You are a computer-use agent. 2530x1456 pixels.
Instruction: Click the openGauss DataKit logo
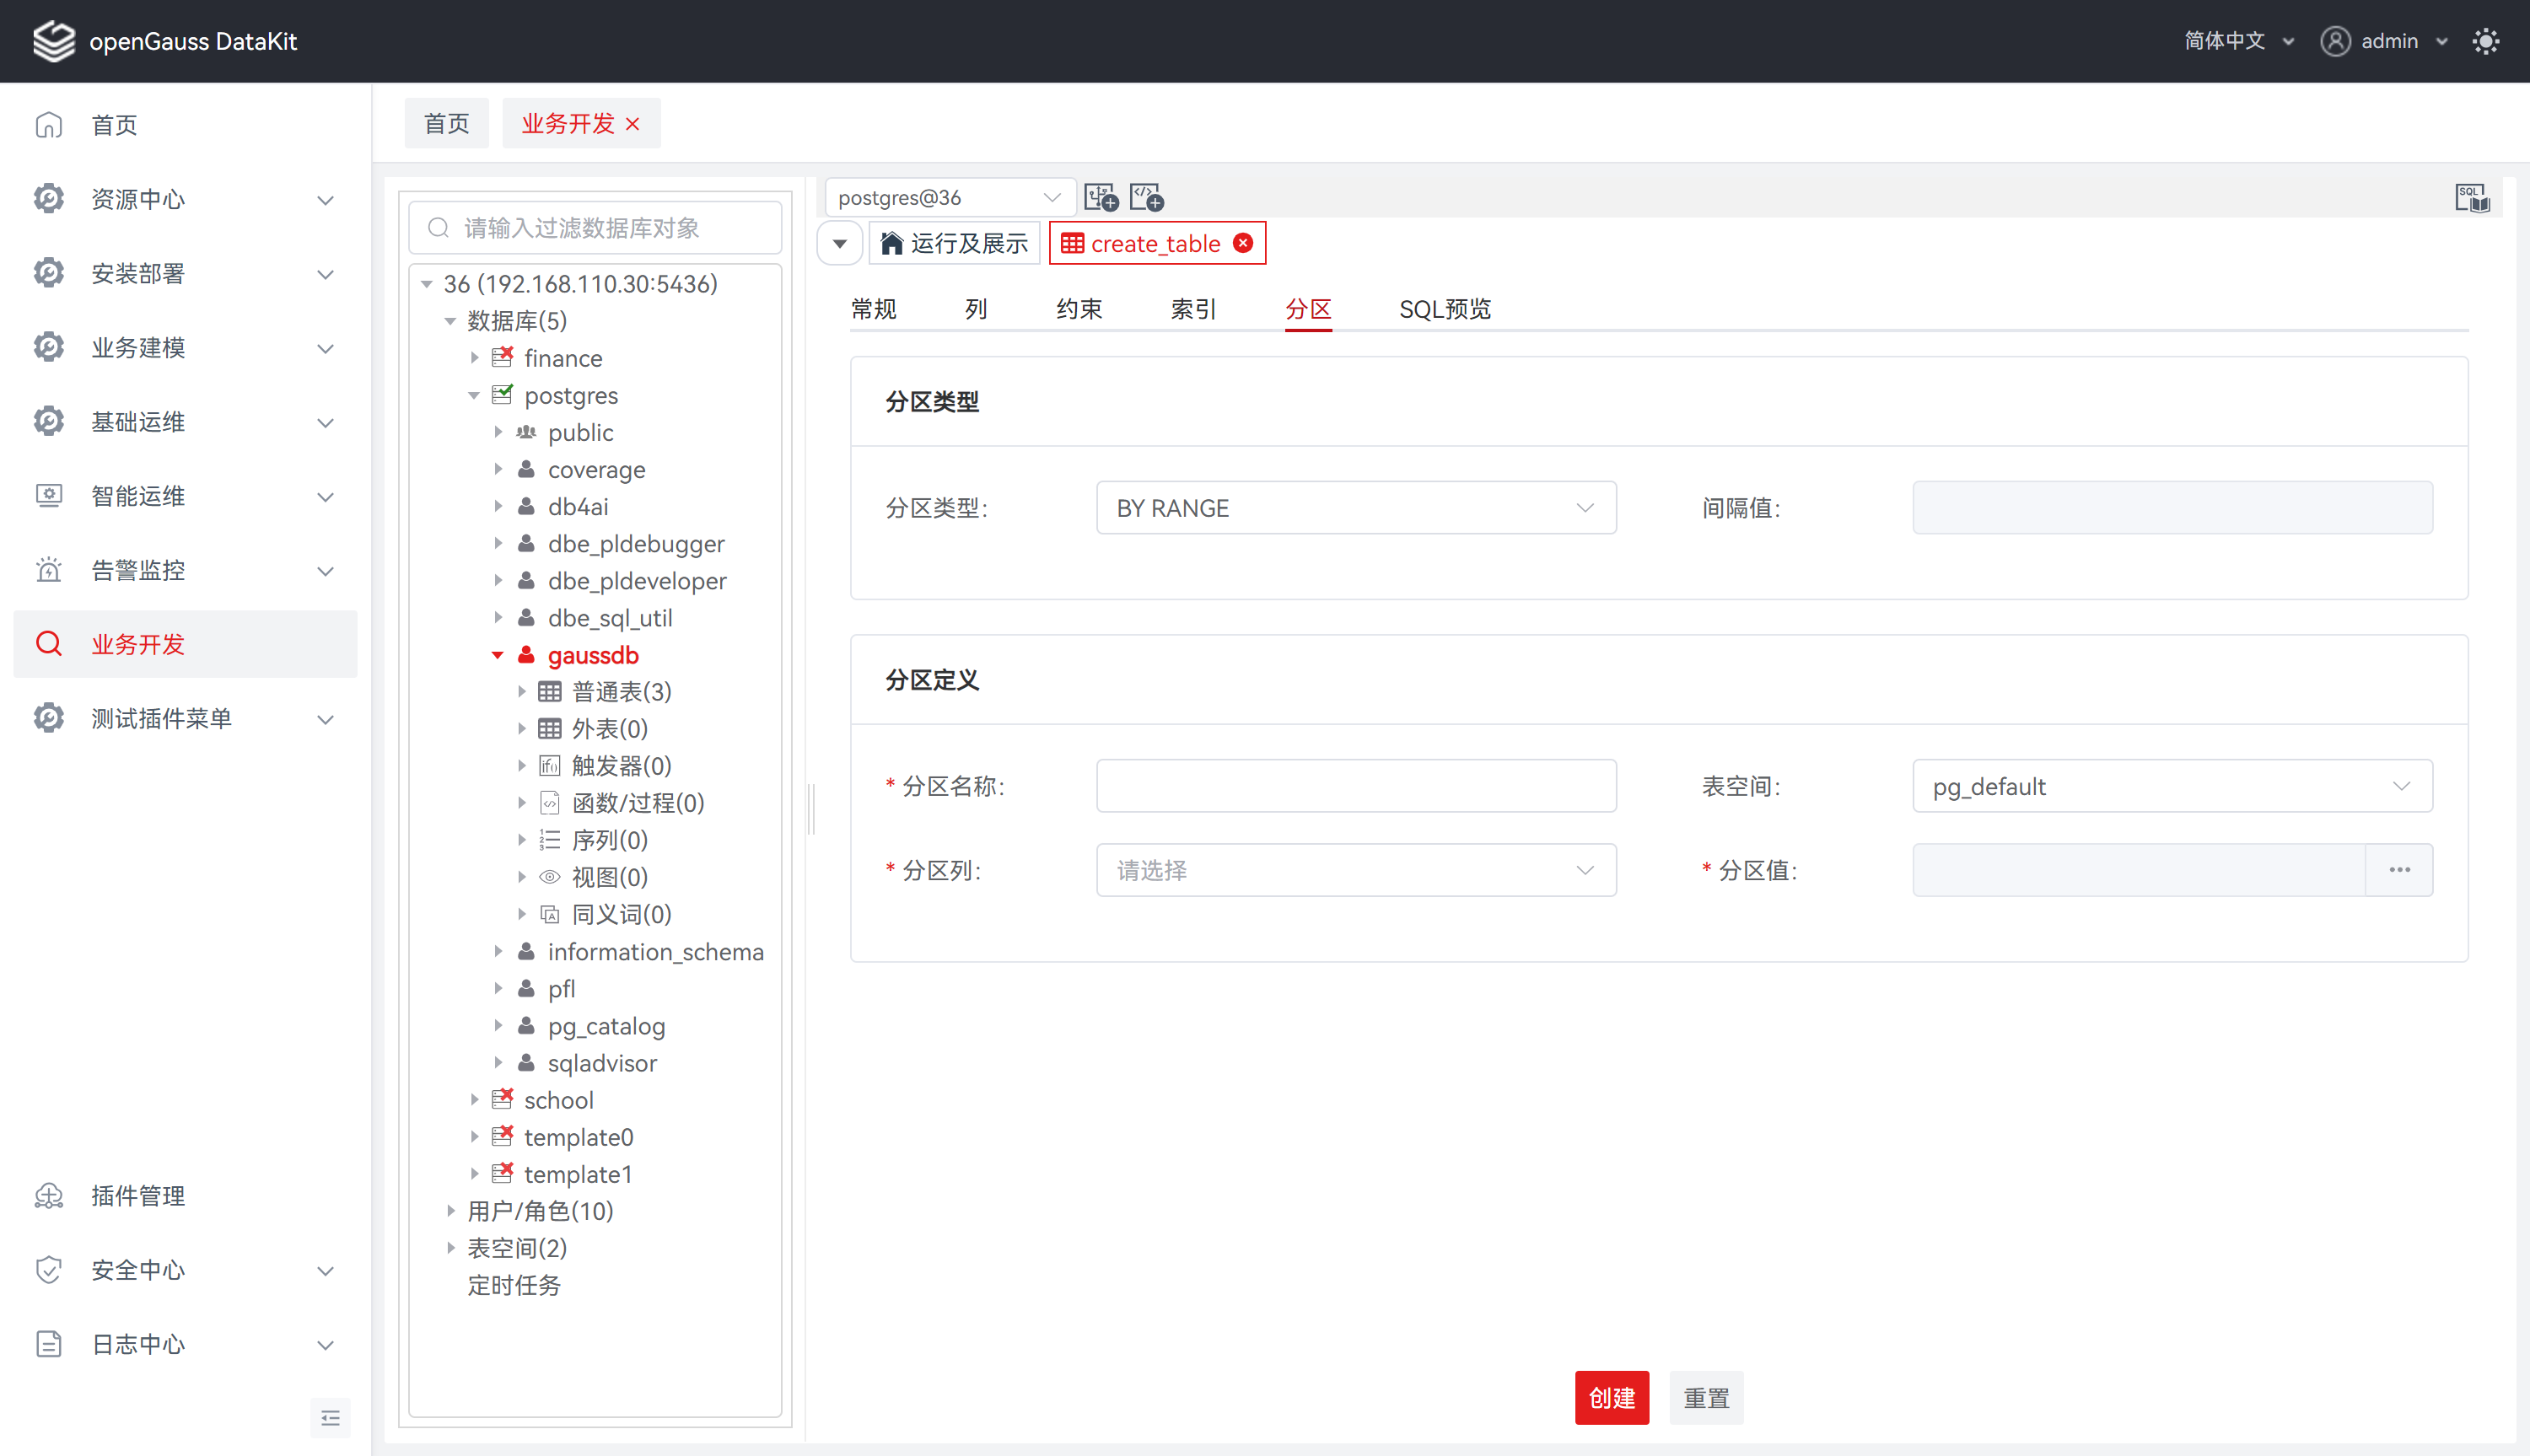[x=54, y=41]
